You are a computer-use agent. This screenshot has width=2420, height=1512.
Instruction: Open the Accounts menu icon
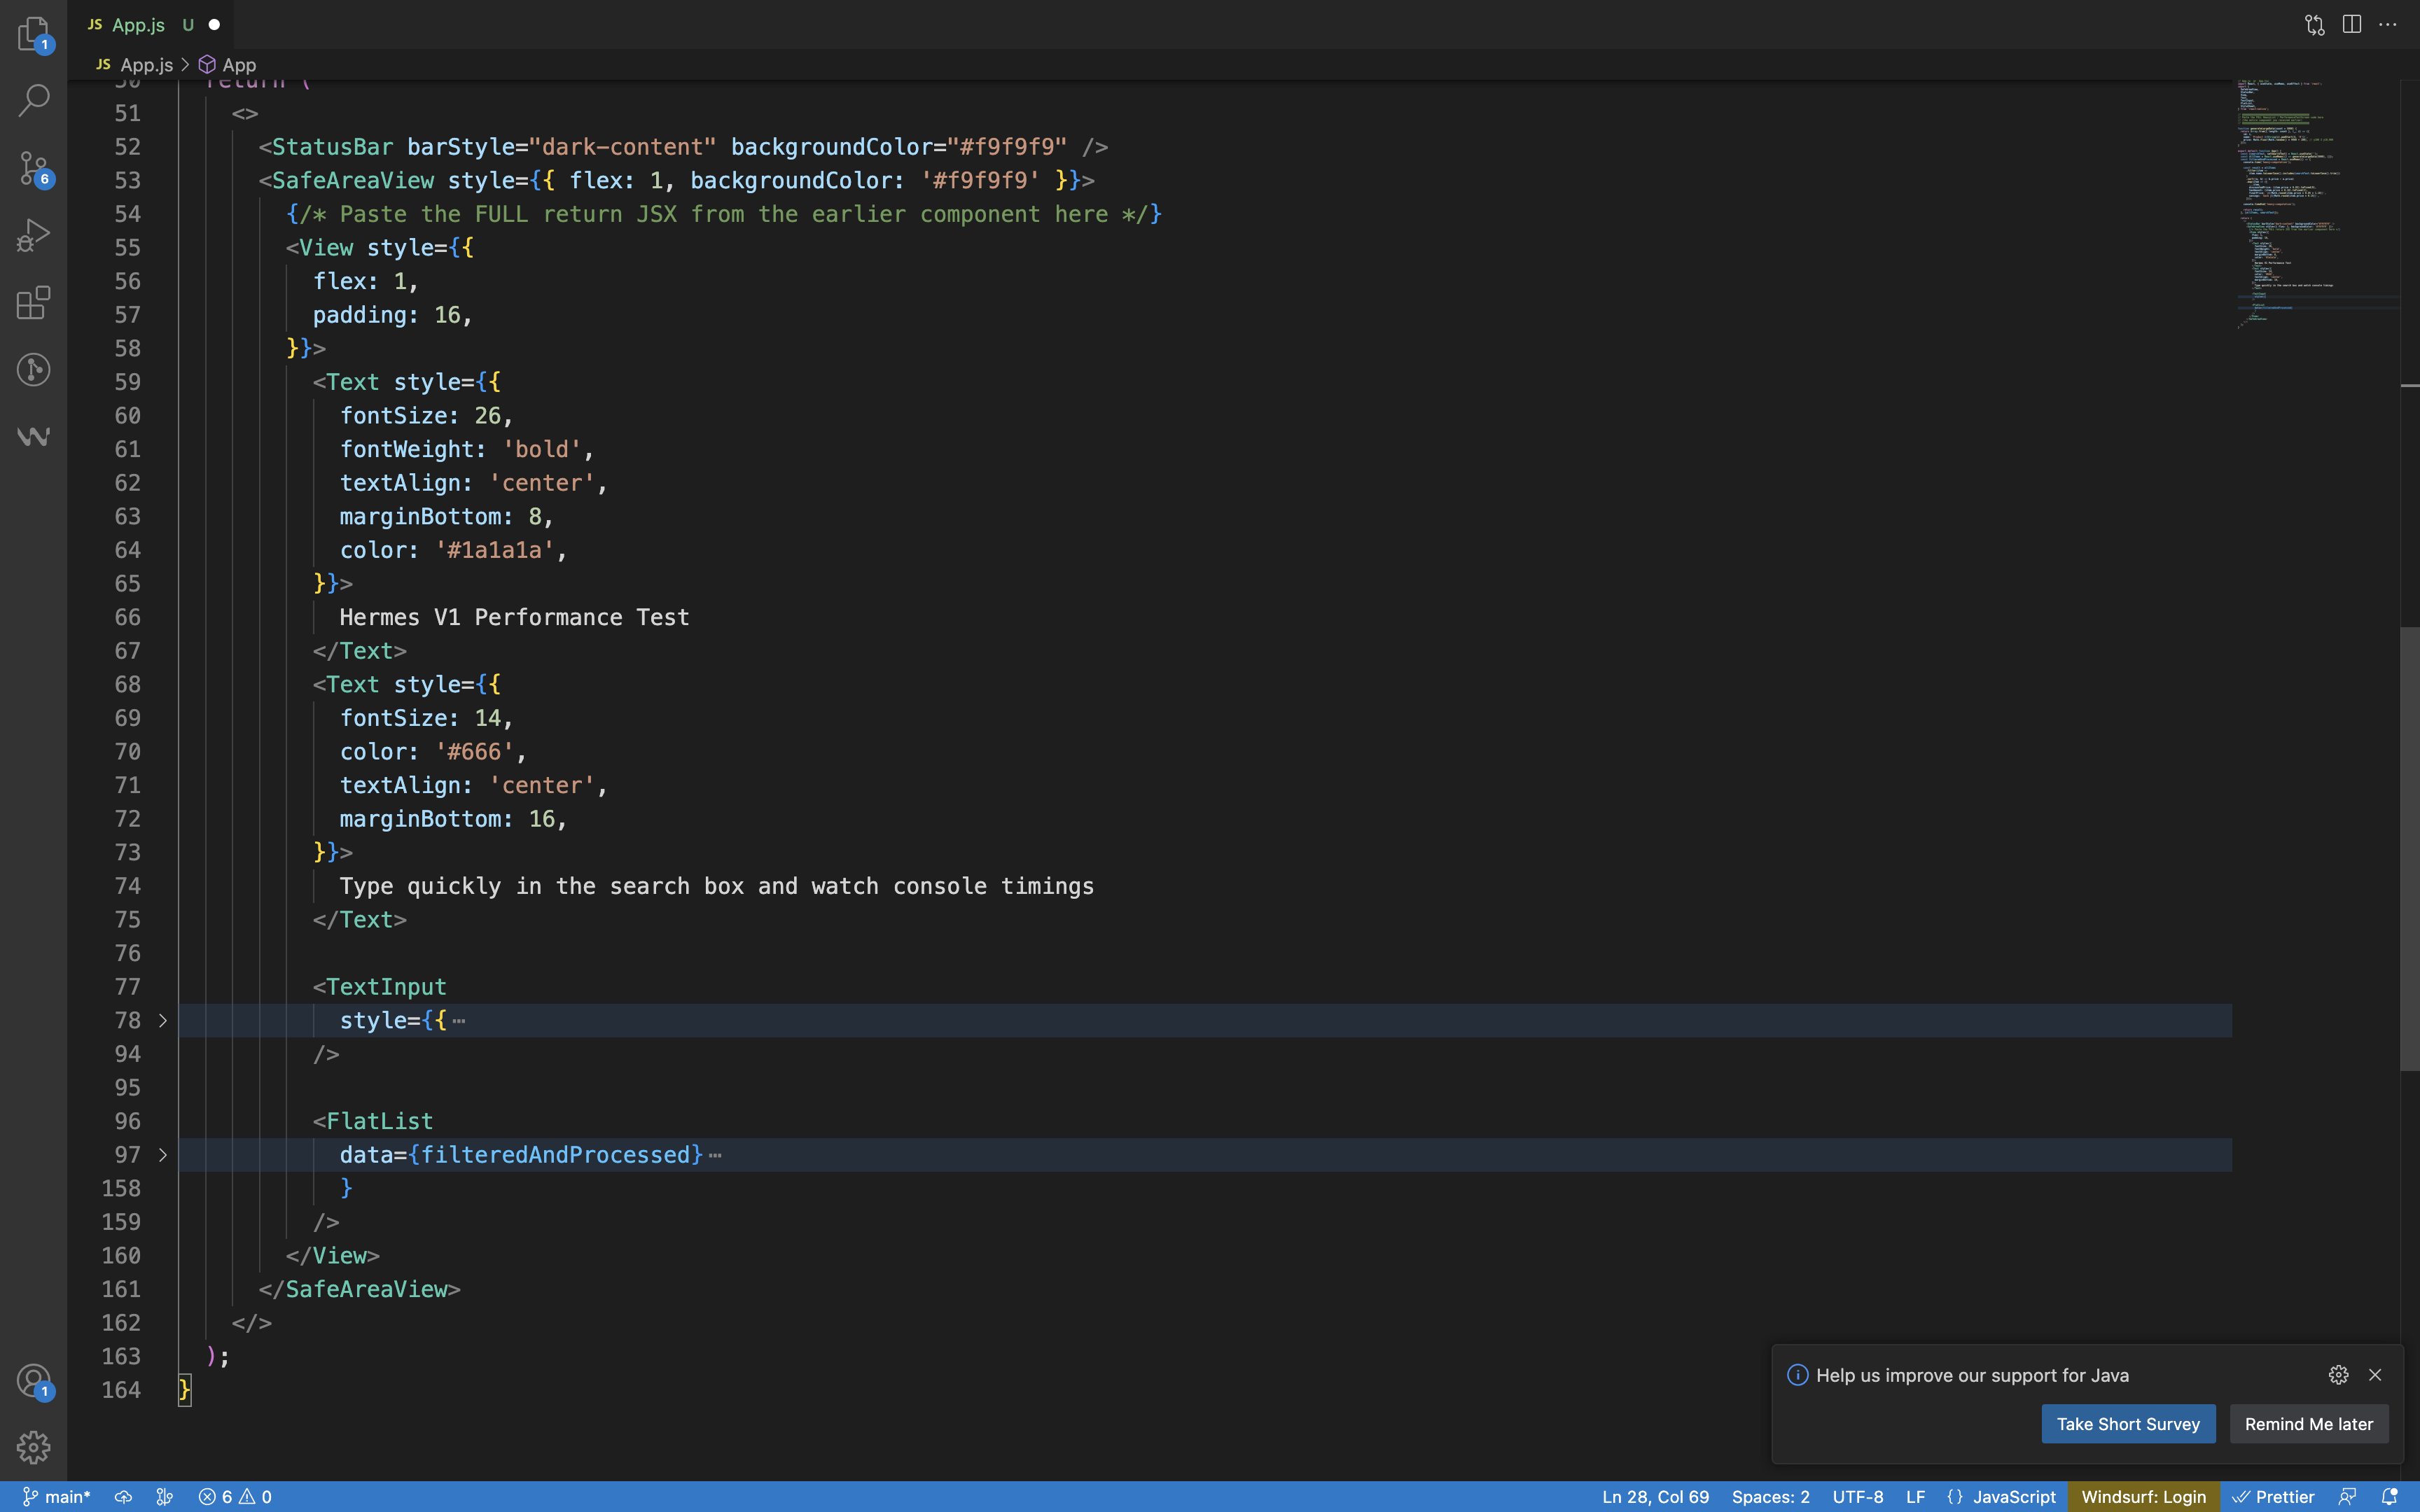(x=33, y=1381)
